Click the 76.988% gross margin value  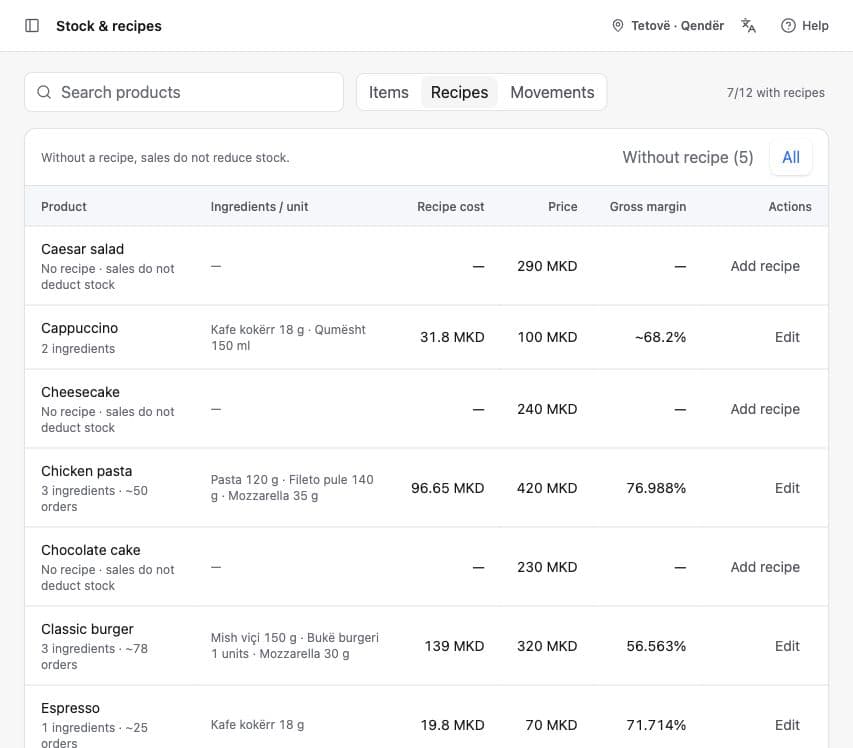coord(656,488)
